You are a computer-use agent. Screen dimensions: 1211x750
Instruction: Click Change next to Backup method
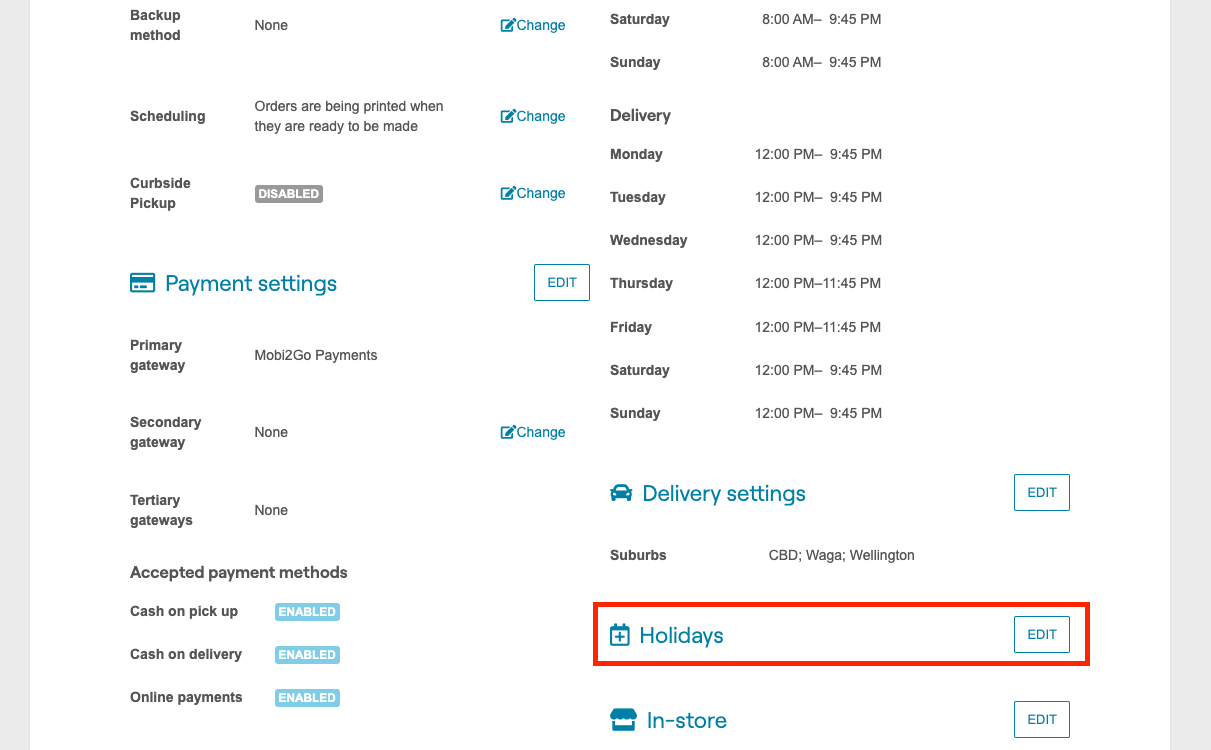click(x=539, y=24)
